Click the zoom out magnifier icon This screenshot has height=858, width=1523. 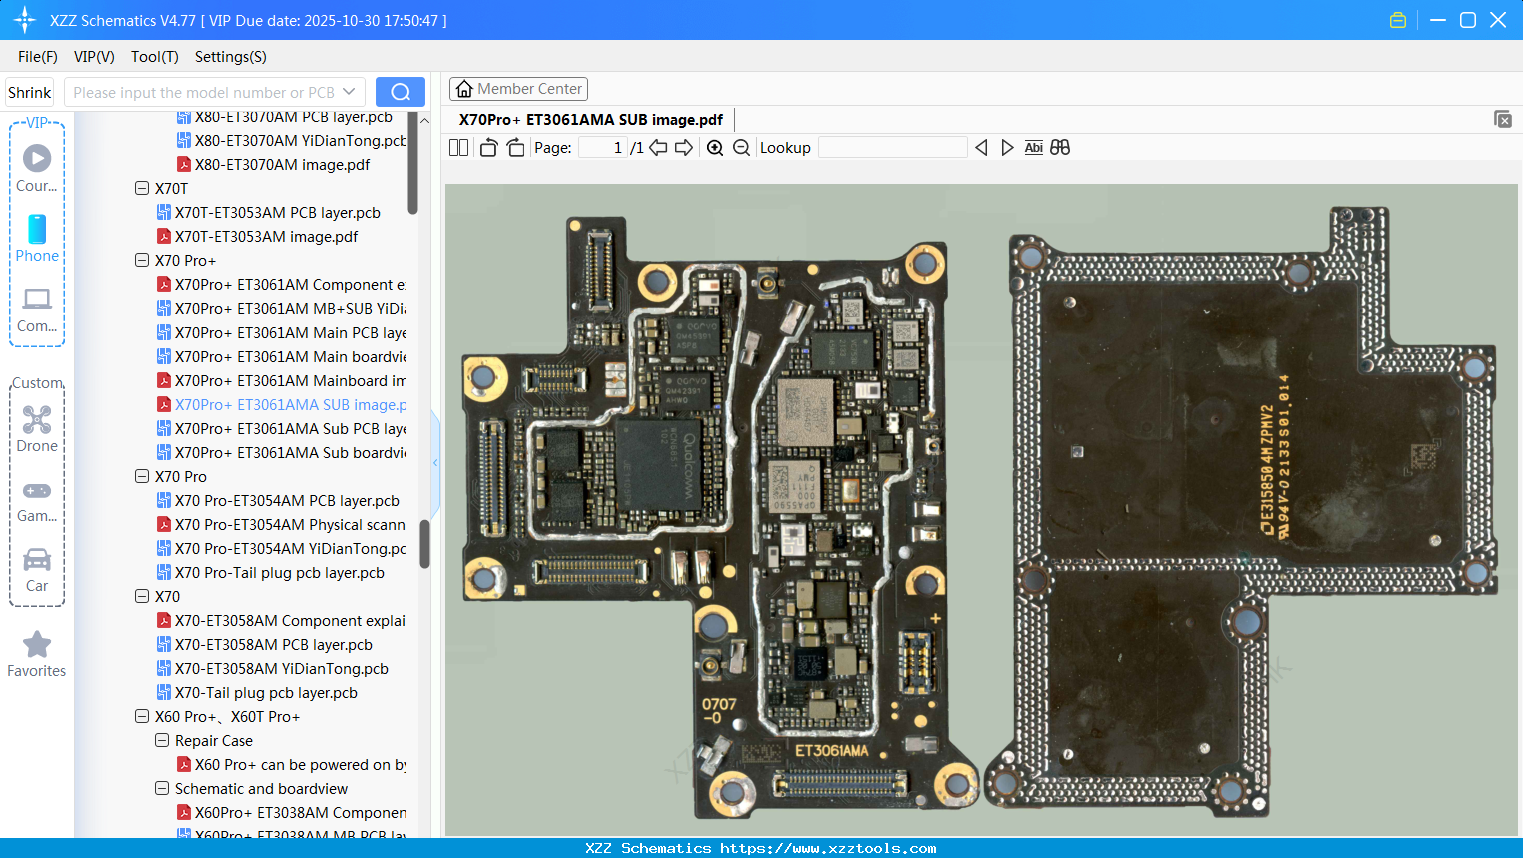(741, 148)
